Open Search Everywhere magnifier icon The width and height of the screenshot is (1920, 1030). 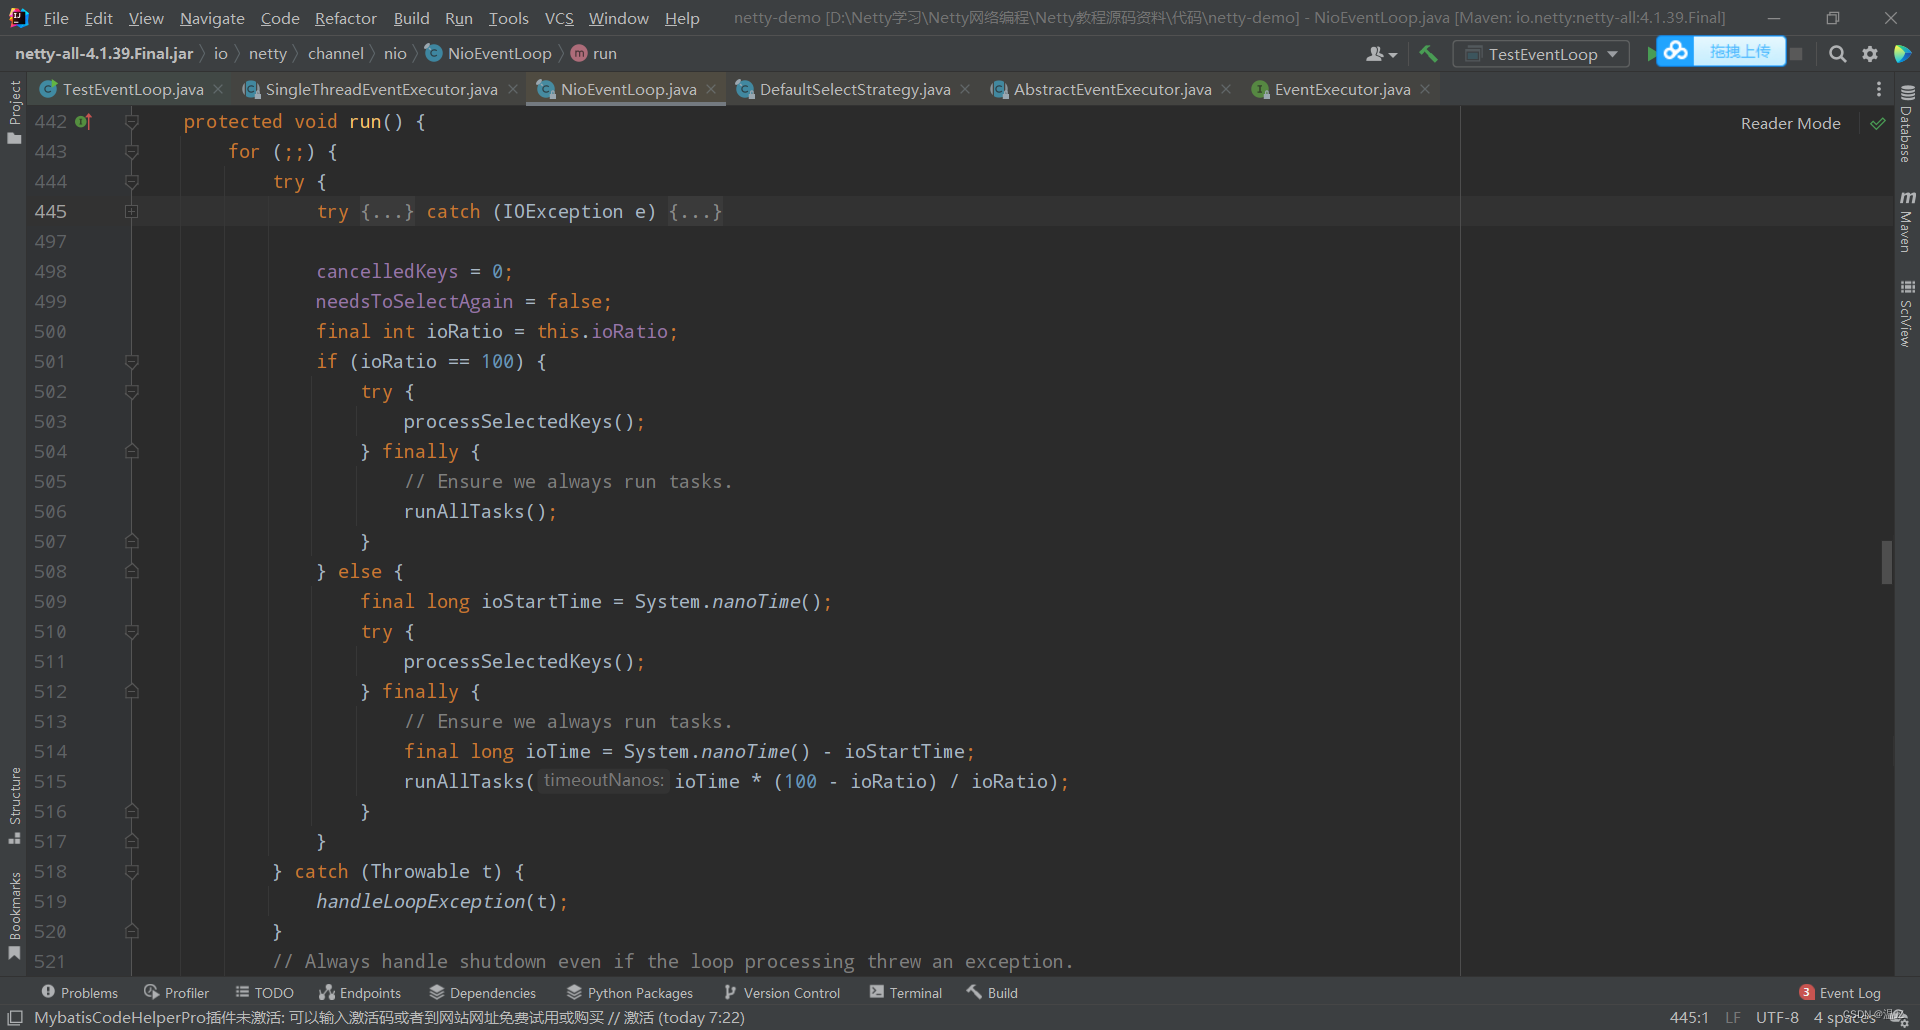1837,54
